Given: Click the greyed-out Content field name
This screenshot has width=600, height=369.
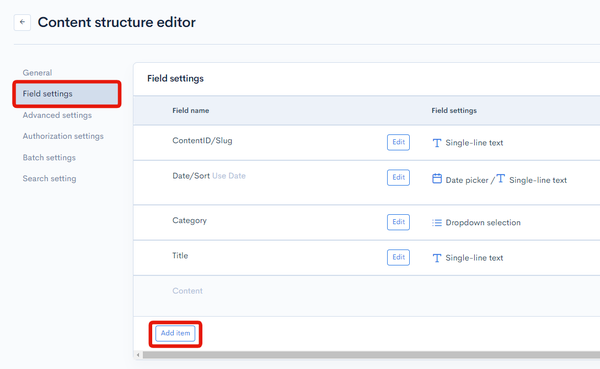Looking at the screenshot, I should 188,291.
